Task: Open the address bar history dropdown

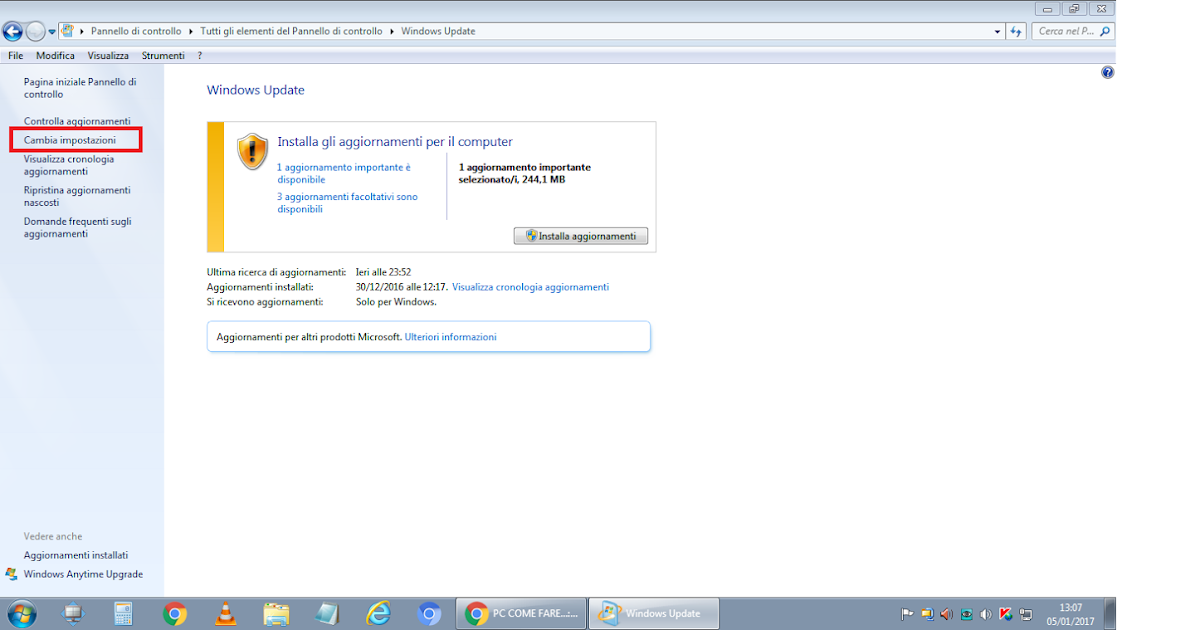Action: [997, 32]
